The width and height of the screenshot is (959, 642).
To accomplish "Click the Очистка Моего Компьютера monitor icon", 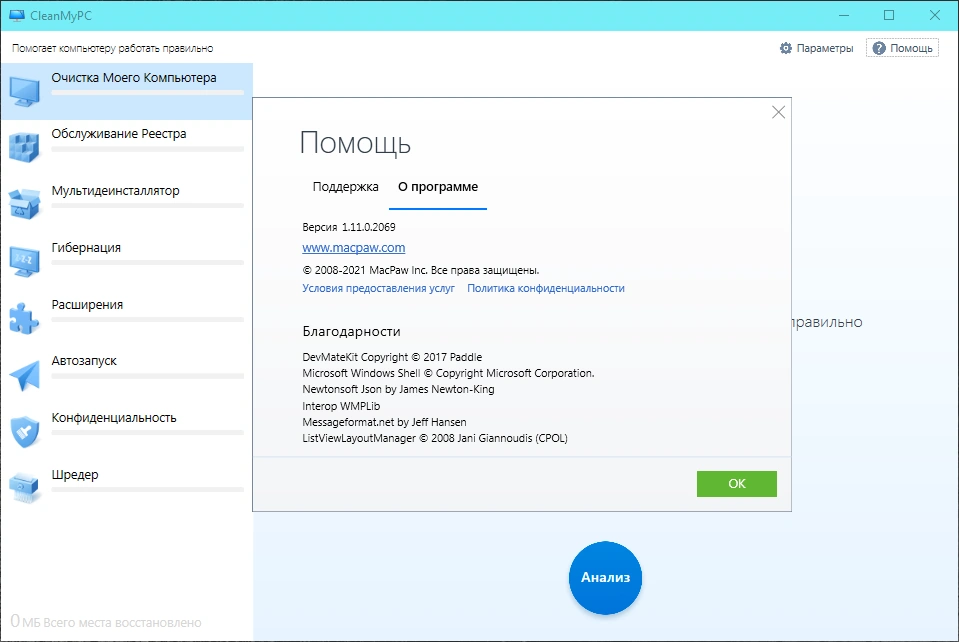I will click(x=24, y=92).
